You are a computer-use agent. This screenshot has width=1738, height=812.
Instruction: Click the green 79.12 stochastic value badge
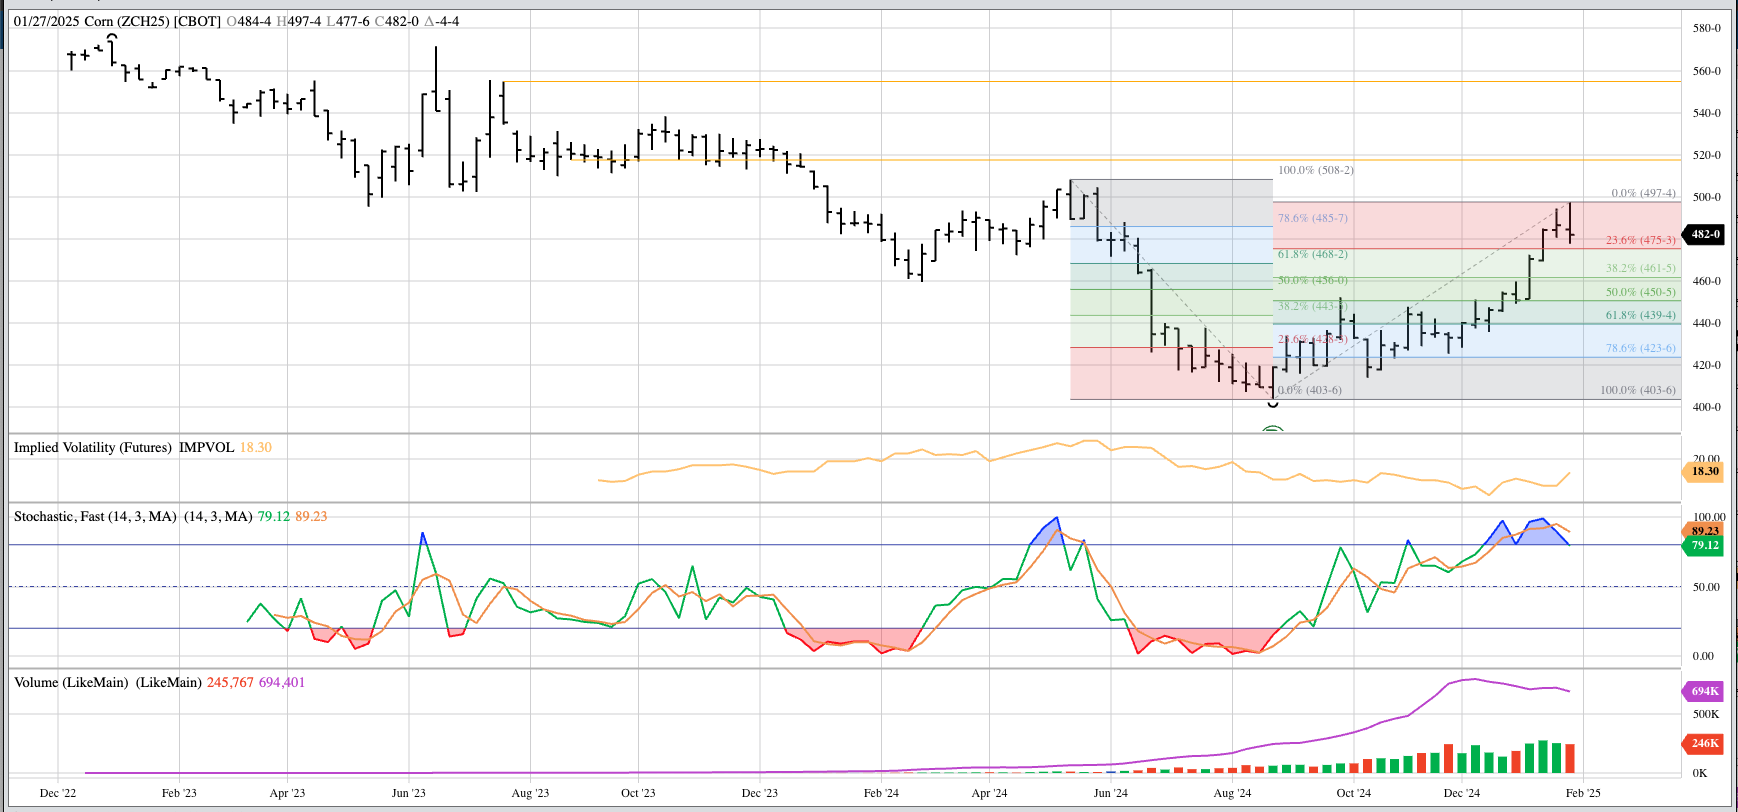[1704, 545]
